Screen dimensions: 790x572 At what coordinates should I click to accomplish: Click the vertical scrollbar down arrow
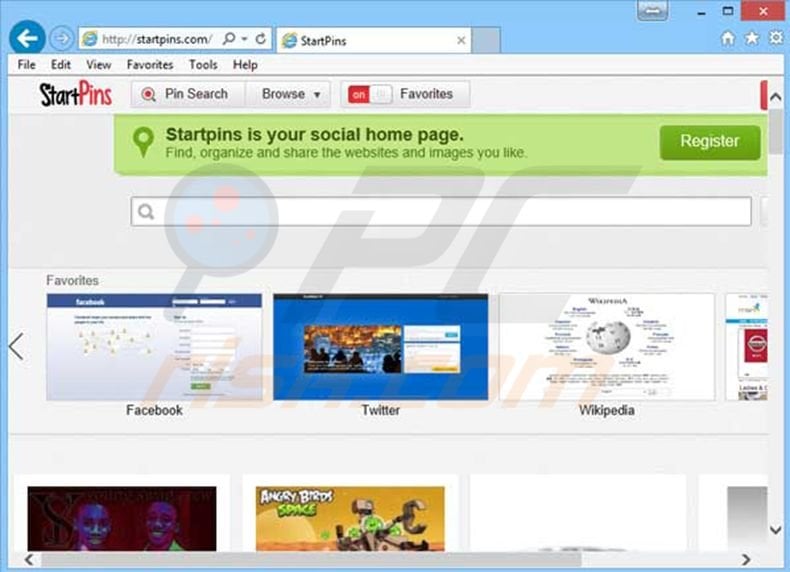click(776, 530)
